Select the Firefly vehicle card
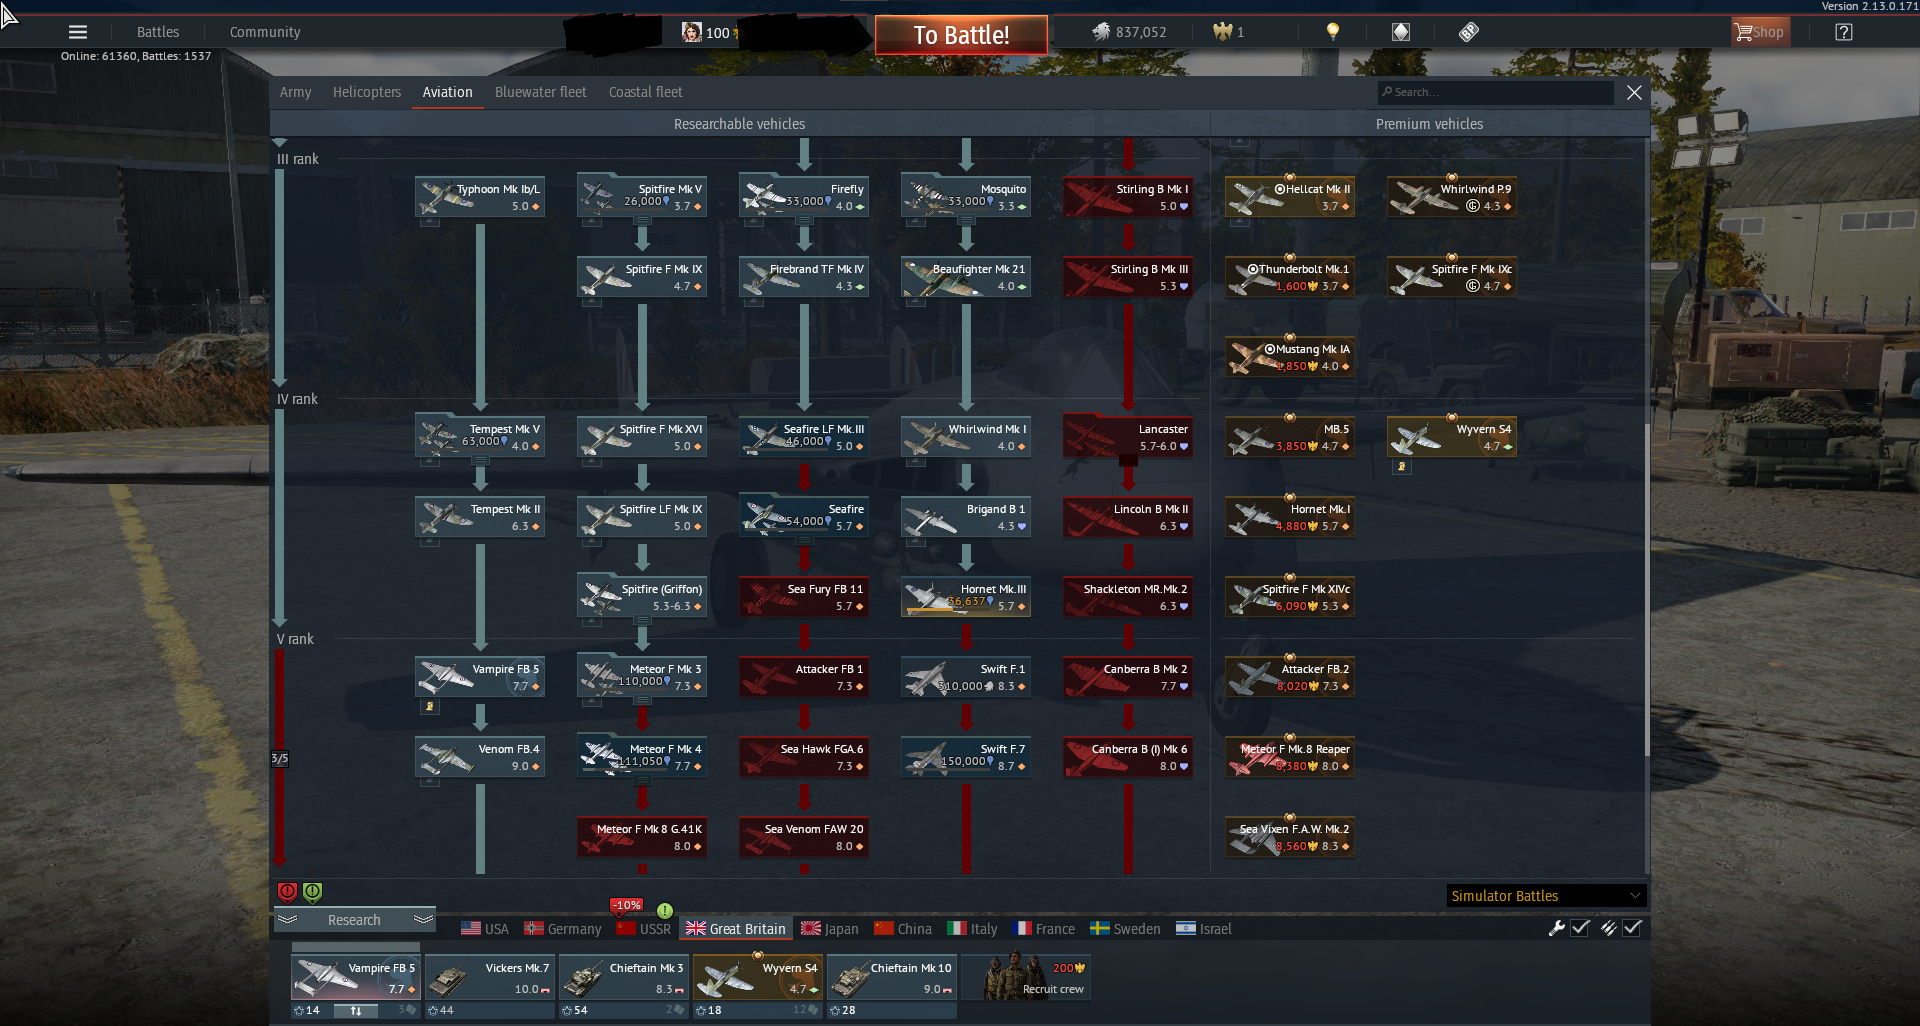This screenshot has height=1026, width=1920. click(x=804, y=197)
